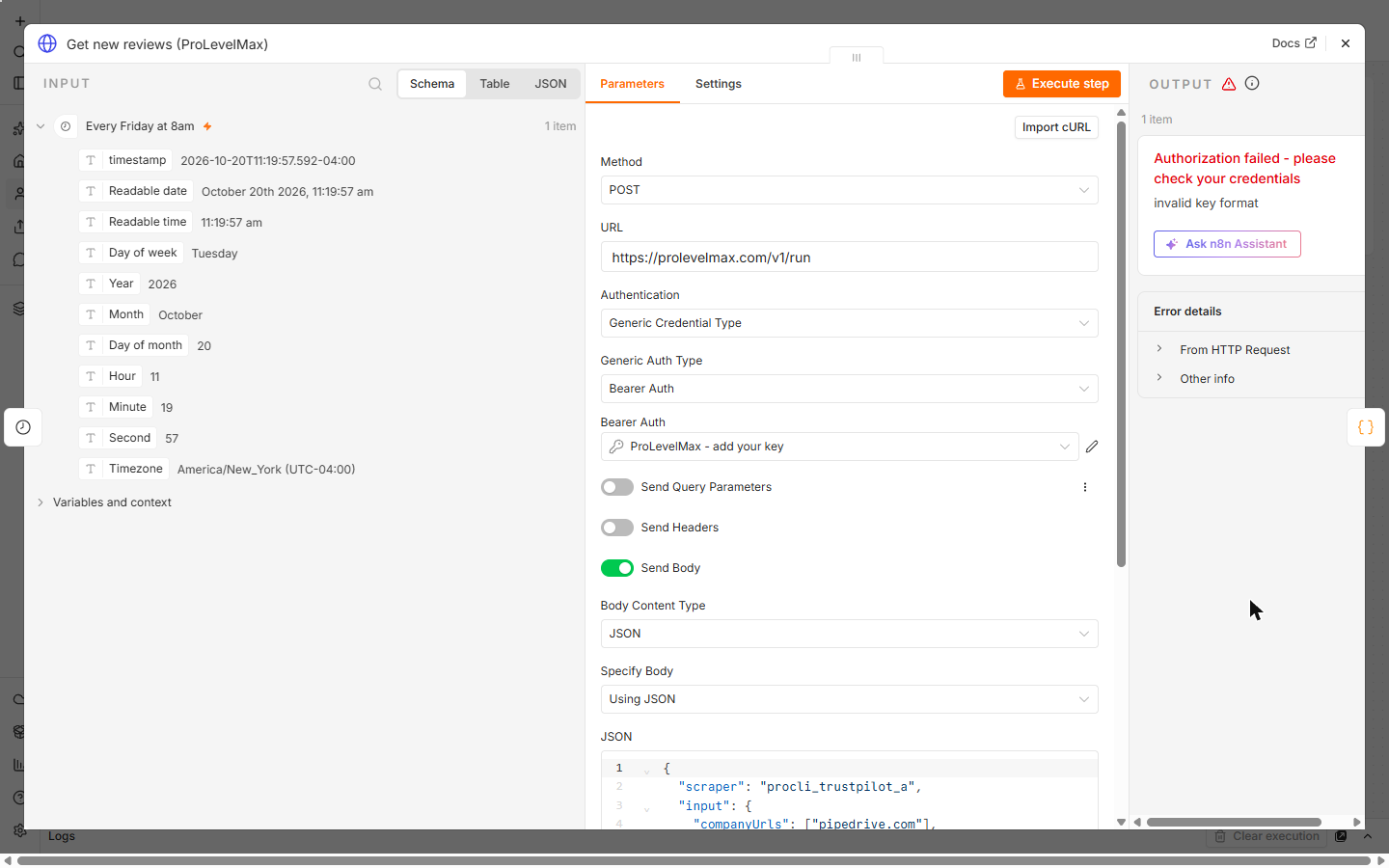Open the Bearer Auth credential dropdown
The image size is (1389, 868).
tap(839, 447)
